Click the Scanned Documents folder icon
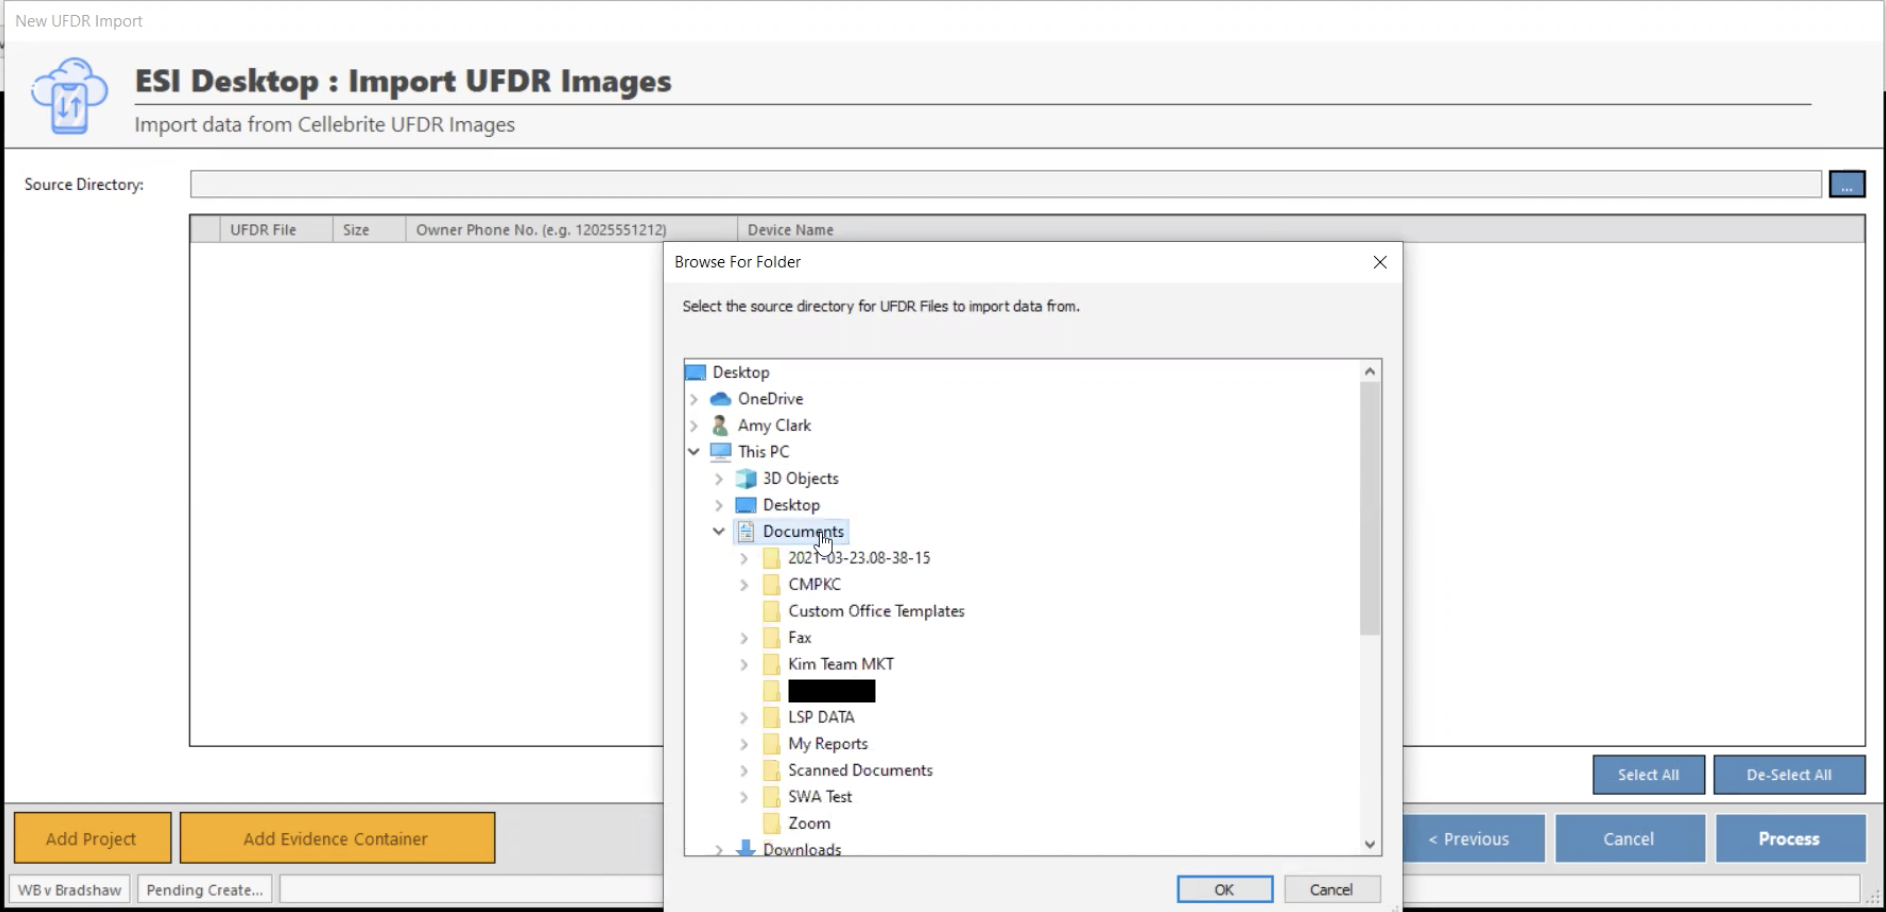 point(771,770)
